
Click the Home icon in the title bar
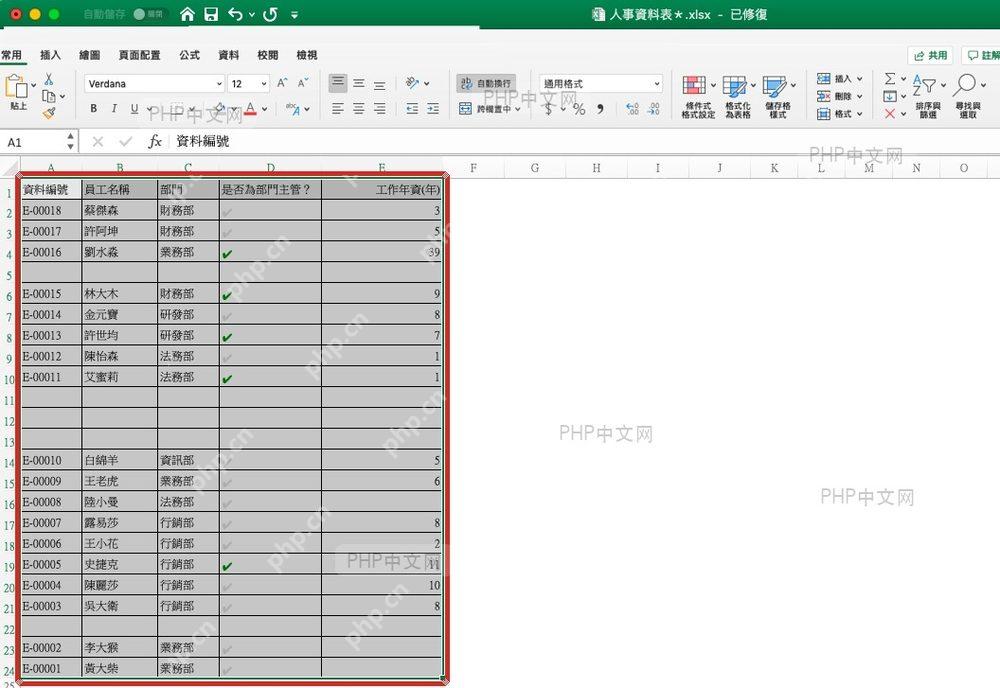coord(187,14)
